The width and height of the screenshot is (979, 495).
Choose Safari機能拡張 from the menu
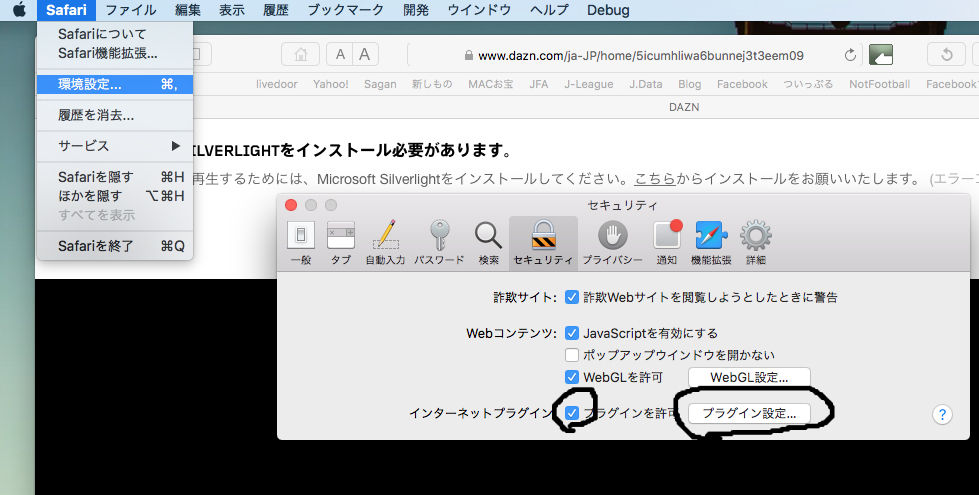[x=115, y=53]
